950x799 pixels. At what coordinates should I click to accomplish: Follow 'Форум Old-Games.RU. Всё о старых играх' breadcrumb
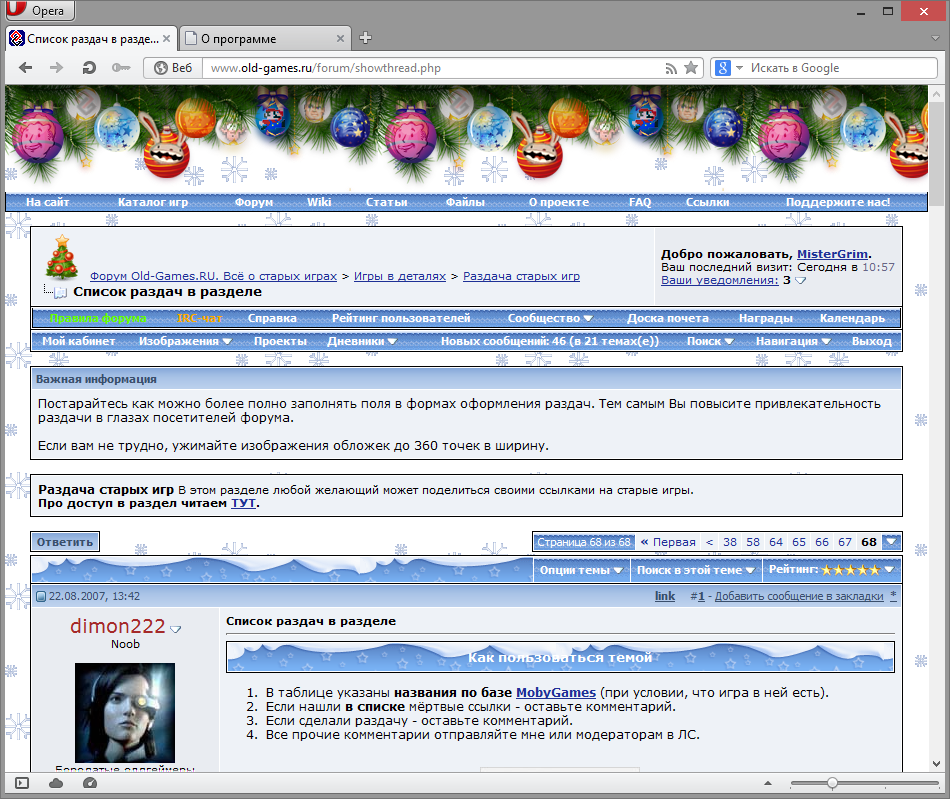(213, 276)
